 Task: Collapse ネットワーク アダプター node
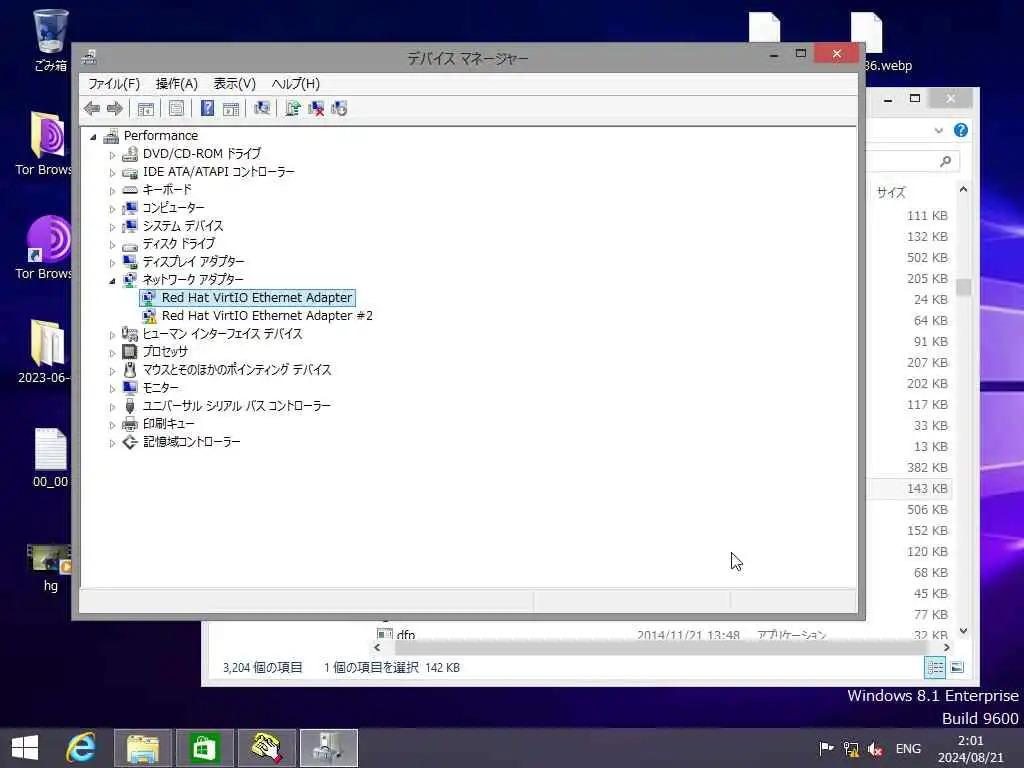[112, 281]
